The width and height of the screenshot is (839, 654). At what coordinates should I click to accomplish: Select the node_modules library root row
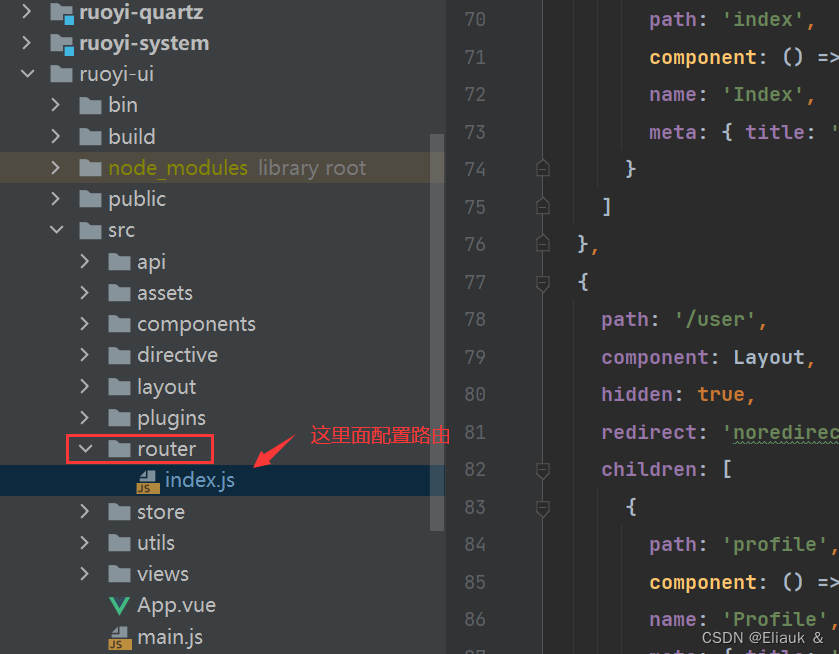pos(222,168)
